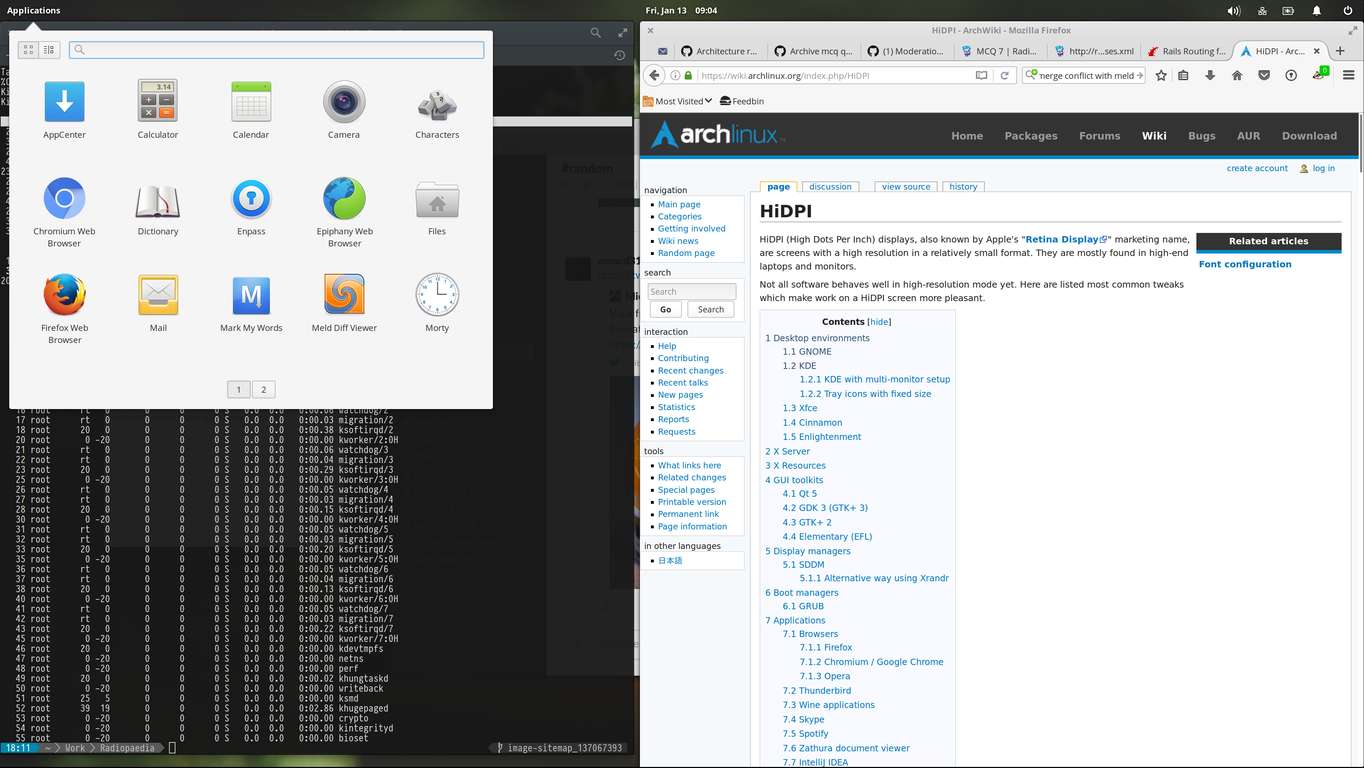Open the notifications bell indicator

pos(1317,10)
